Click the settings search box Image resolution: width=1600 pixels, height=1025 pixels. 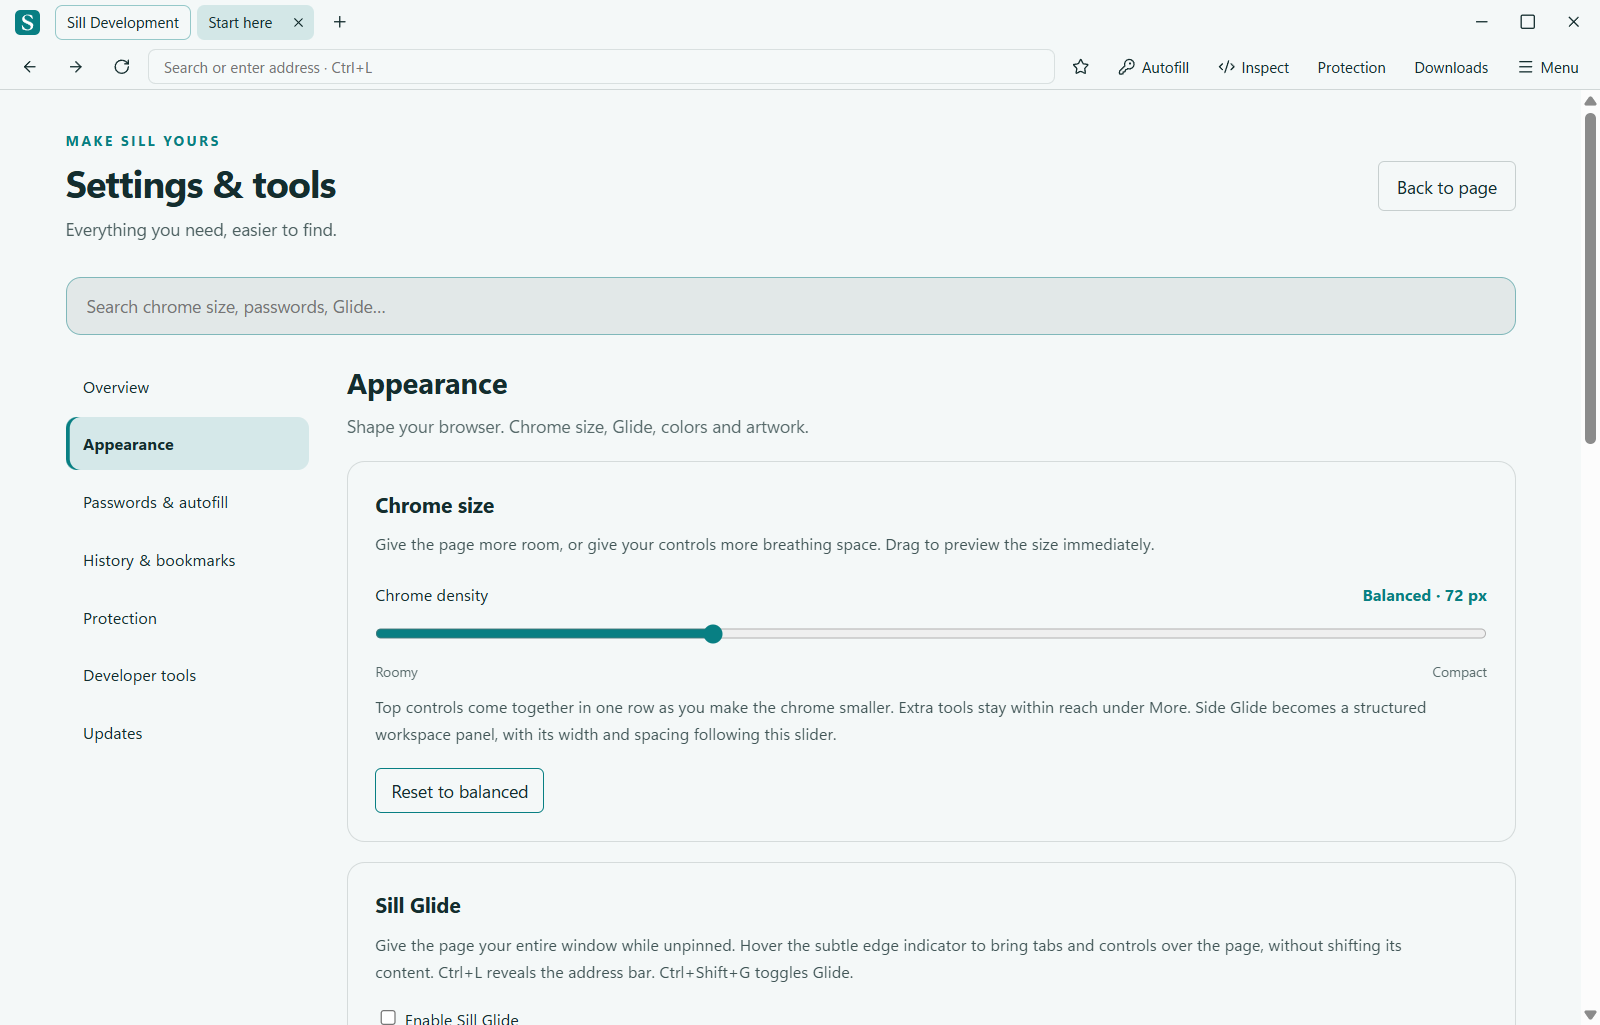tap(791, 306)
